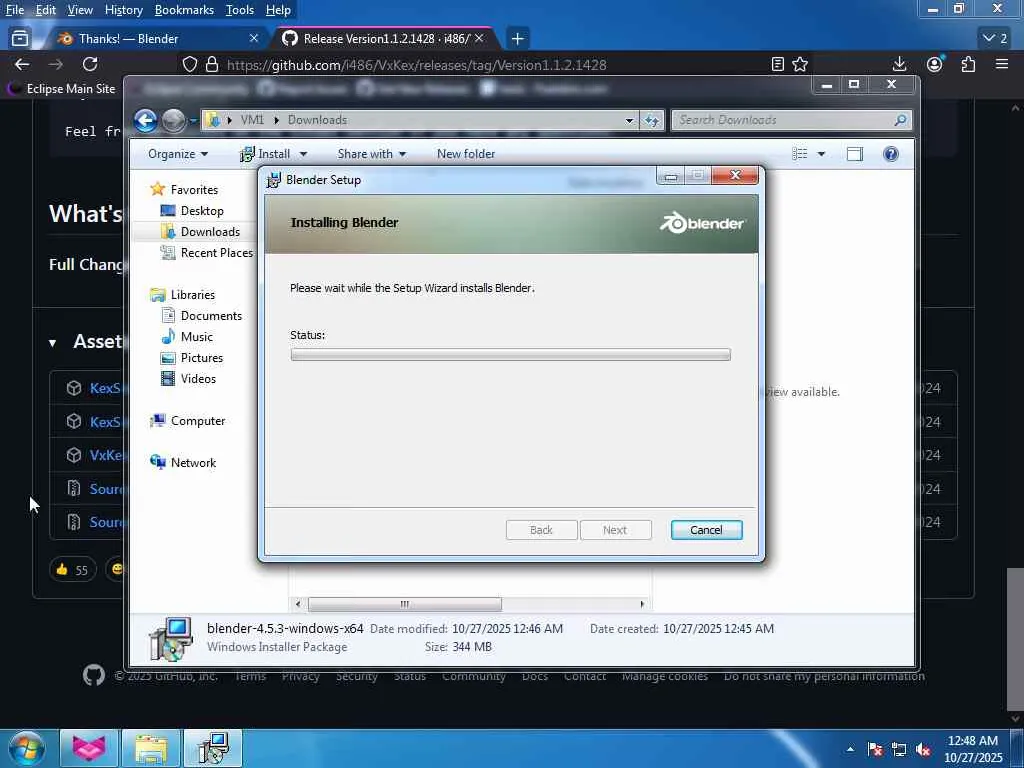
Task: Bookmark this page with the star icon
Action: pyautogui.click(x=800, y=64)
